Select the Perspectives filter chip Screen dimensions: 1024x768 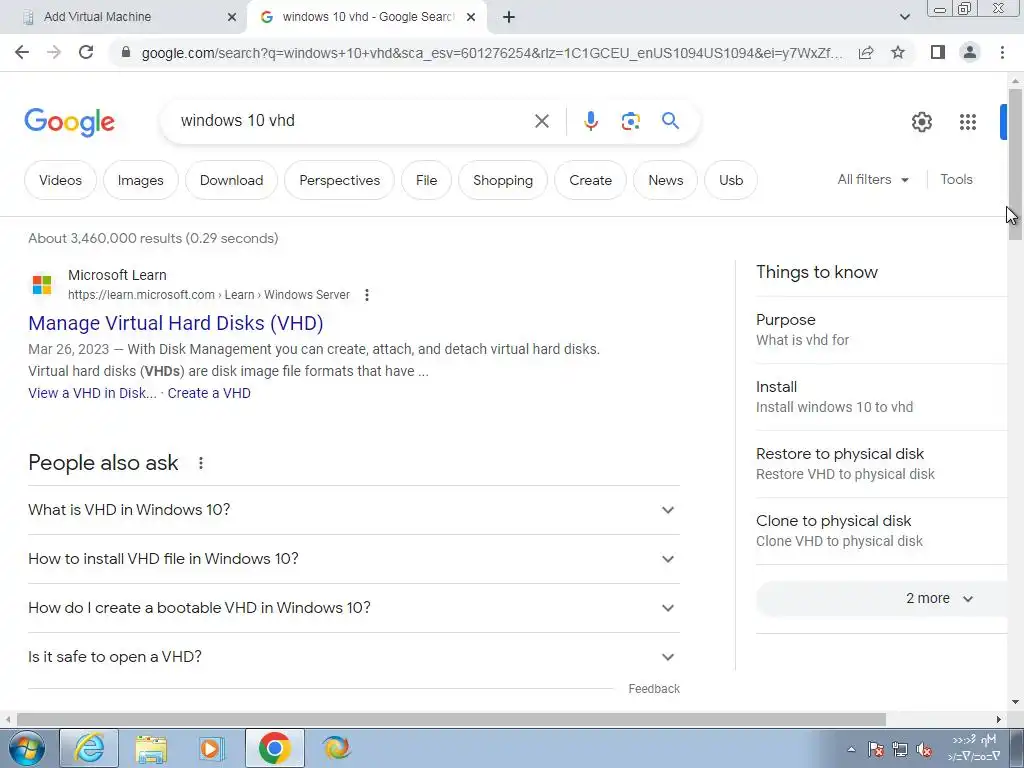click(x=340, y=180)
